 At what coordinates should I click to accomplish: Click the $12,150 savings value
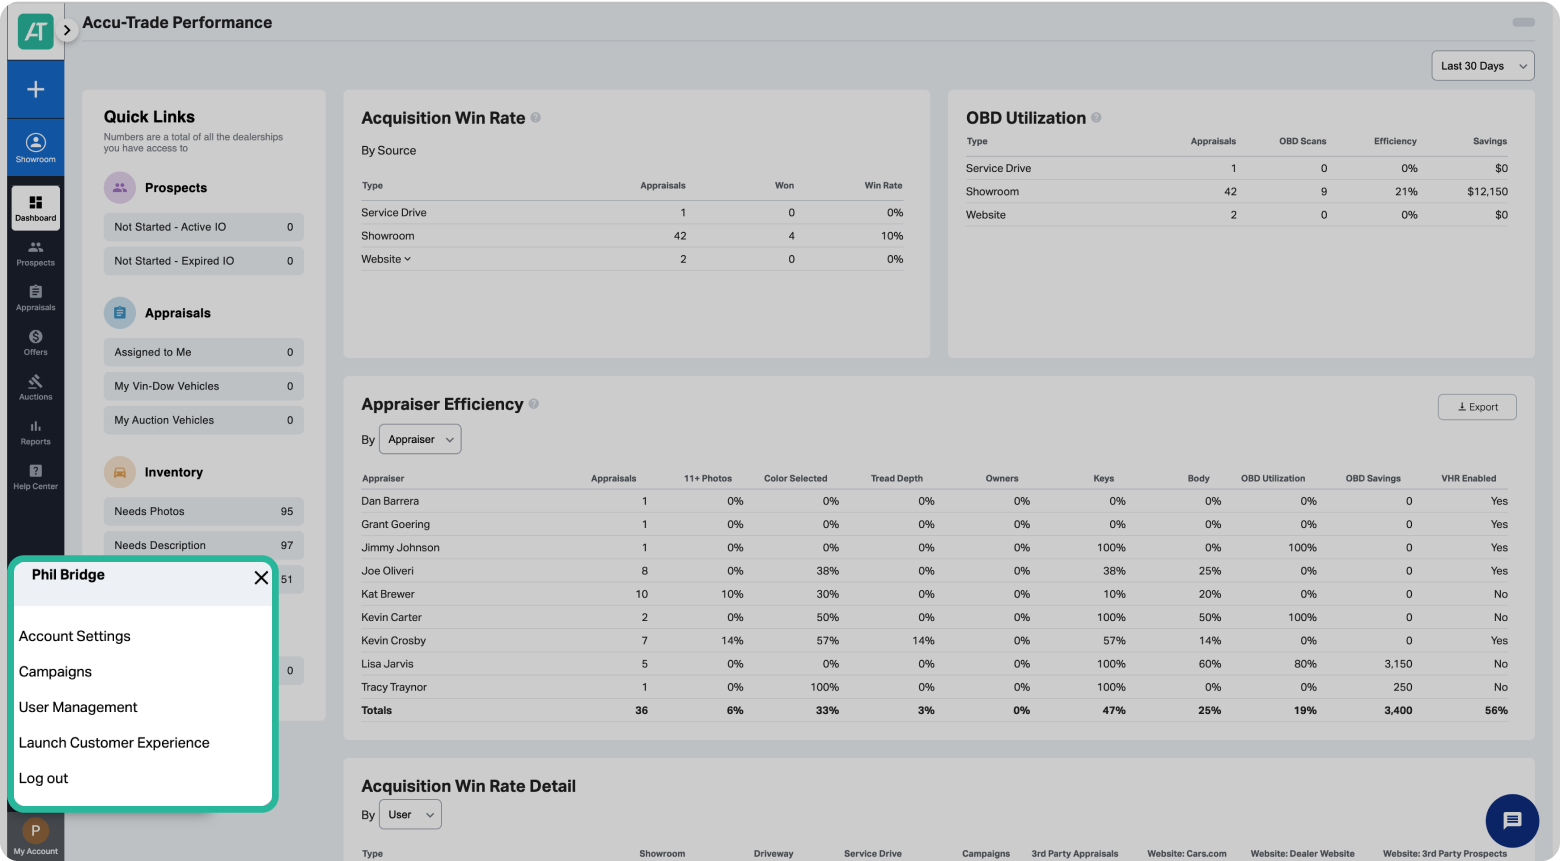coord(1488,191)
